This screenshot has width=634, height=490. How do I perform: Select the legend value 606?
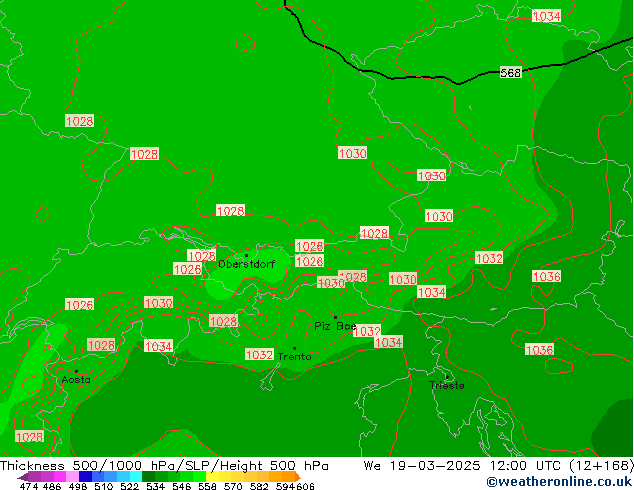[304, 486]
